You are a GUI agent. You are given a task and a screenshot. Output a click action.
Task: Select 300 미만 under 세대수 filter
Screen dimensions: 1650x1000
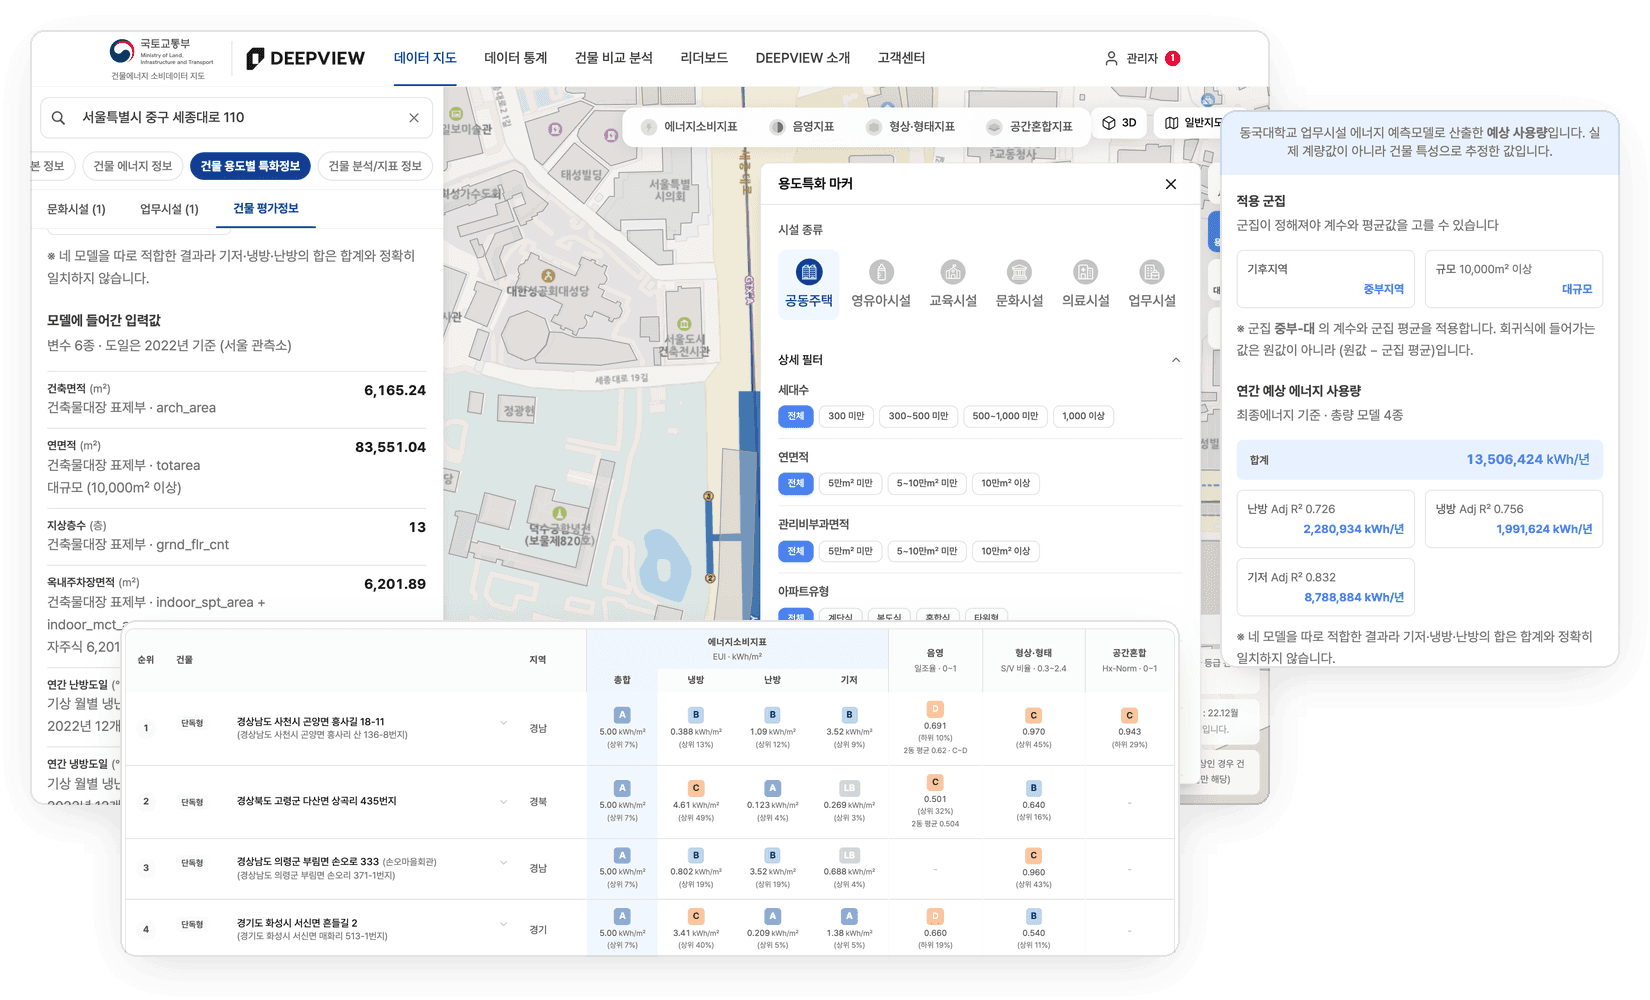(846, 416)
